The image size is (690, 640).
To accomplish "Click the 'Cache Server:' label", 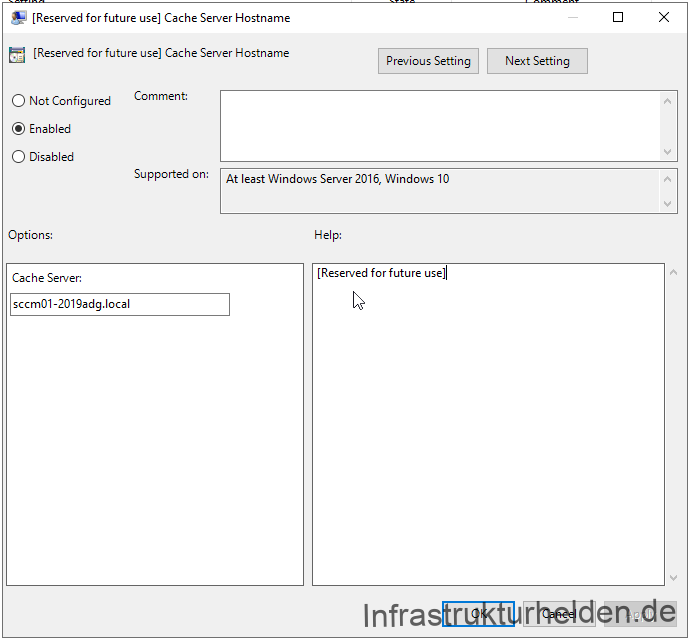I will click(47, 278).
